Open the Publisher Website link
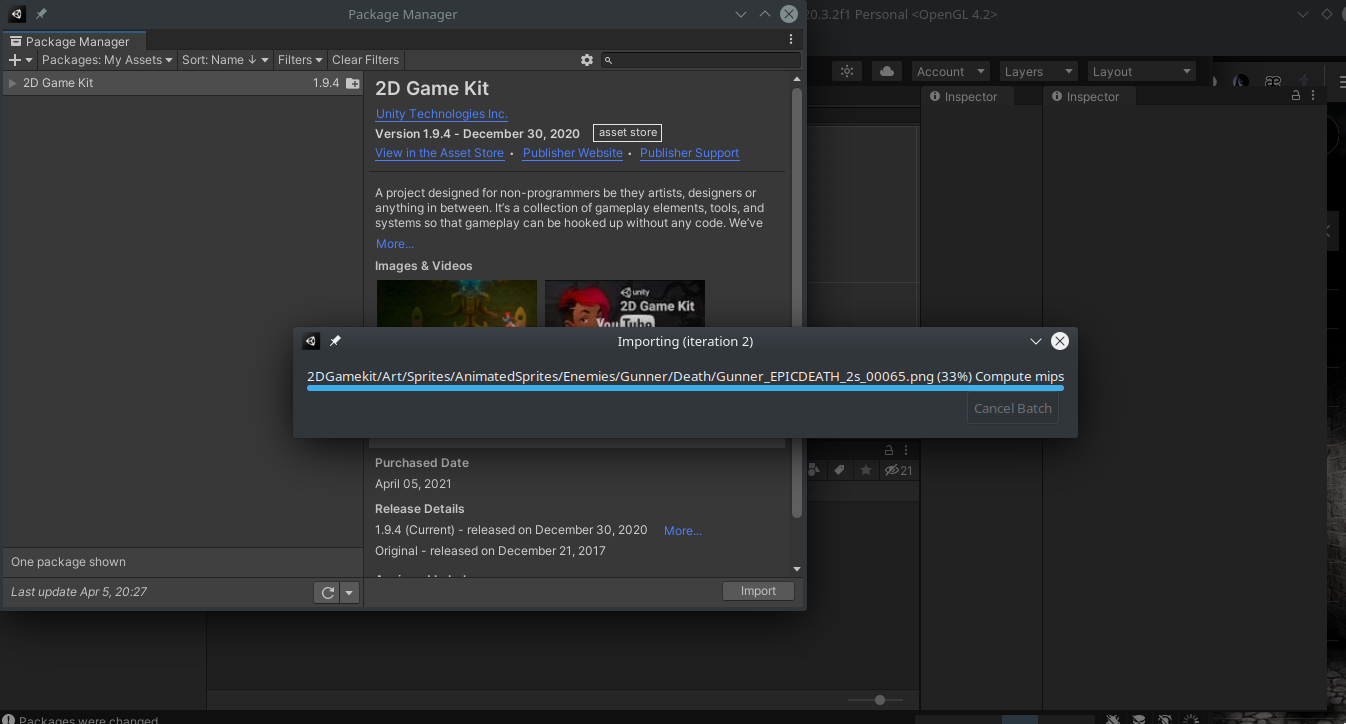Viewport: 1346px width, 724px height. 572,153
